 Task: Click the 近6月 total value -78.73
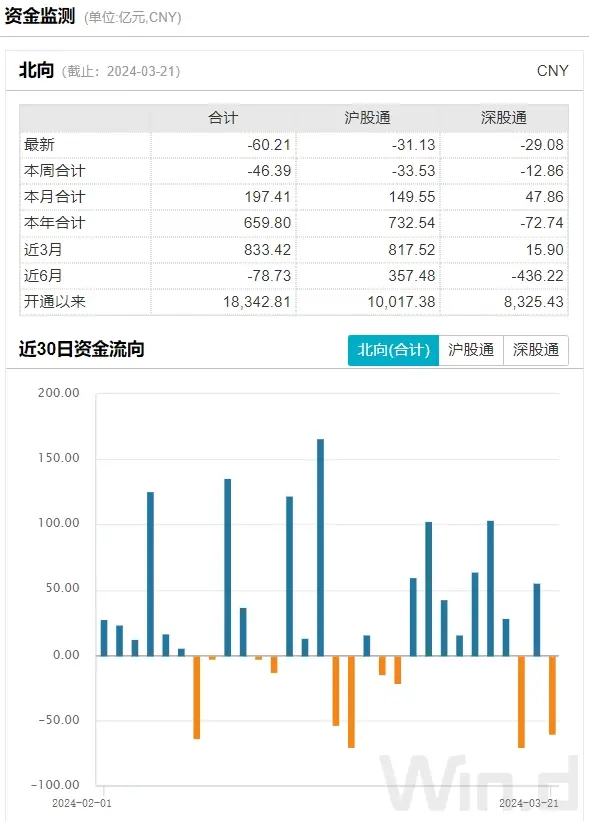click(269, 275)
